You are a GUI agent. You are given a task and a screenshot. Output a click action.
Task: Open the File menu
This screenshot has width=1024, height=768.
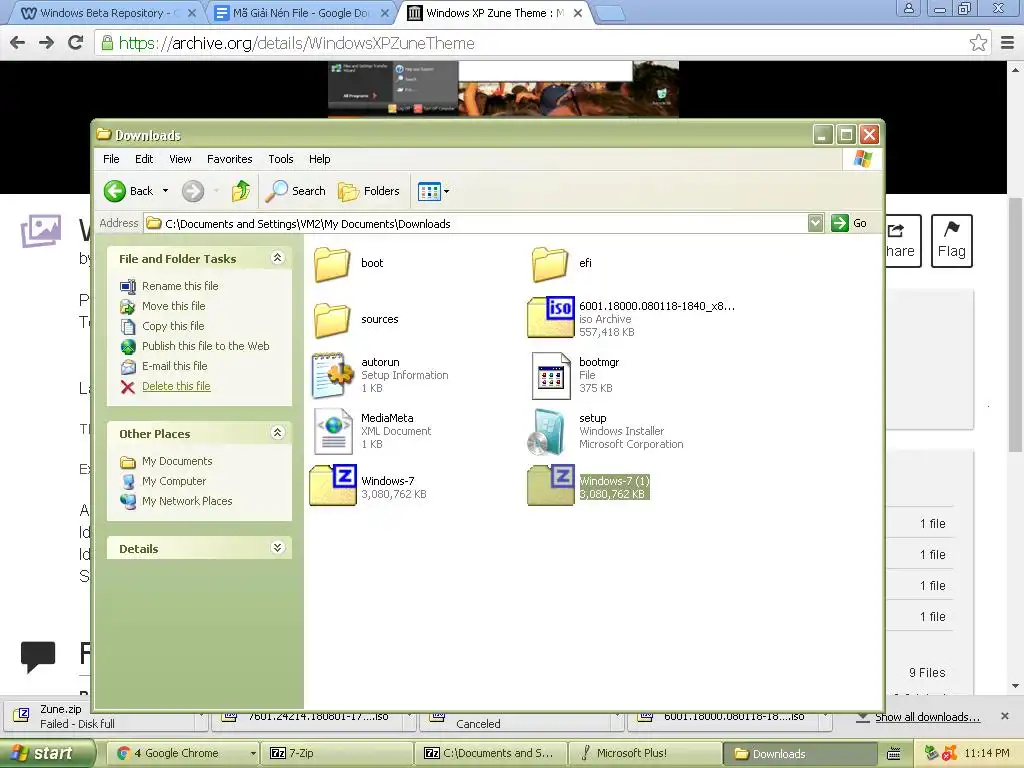point(111,159)
